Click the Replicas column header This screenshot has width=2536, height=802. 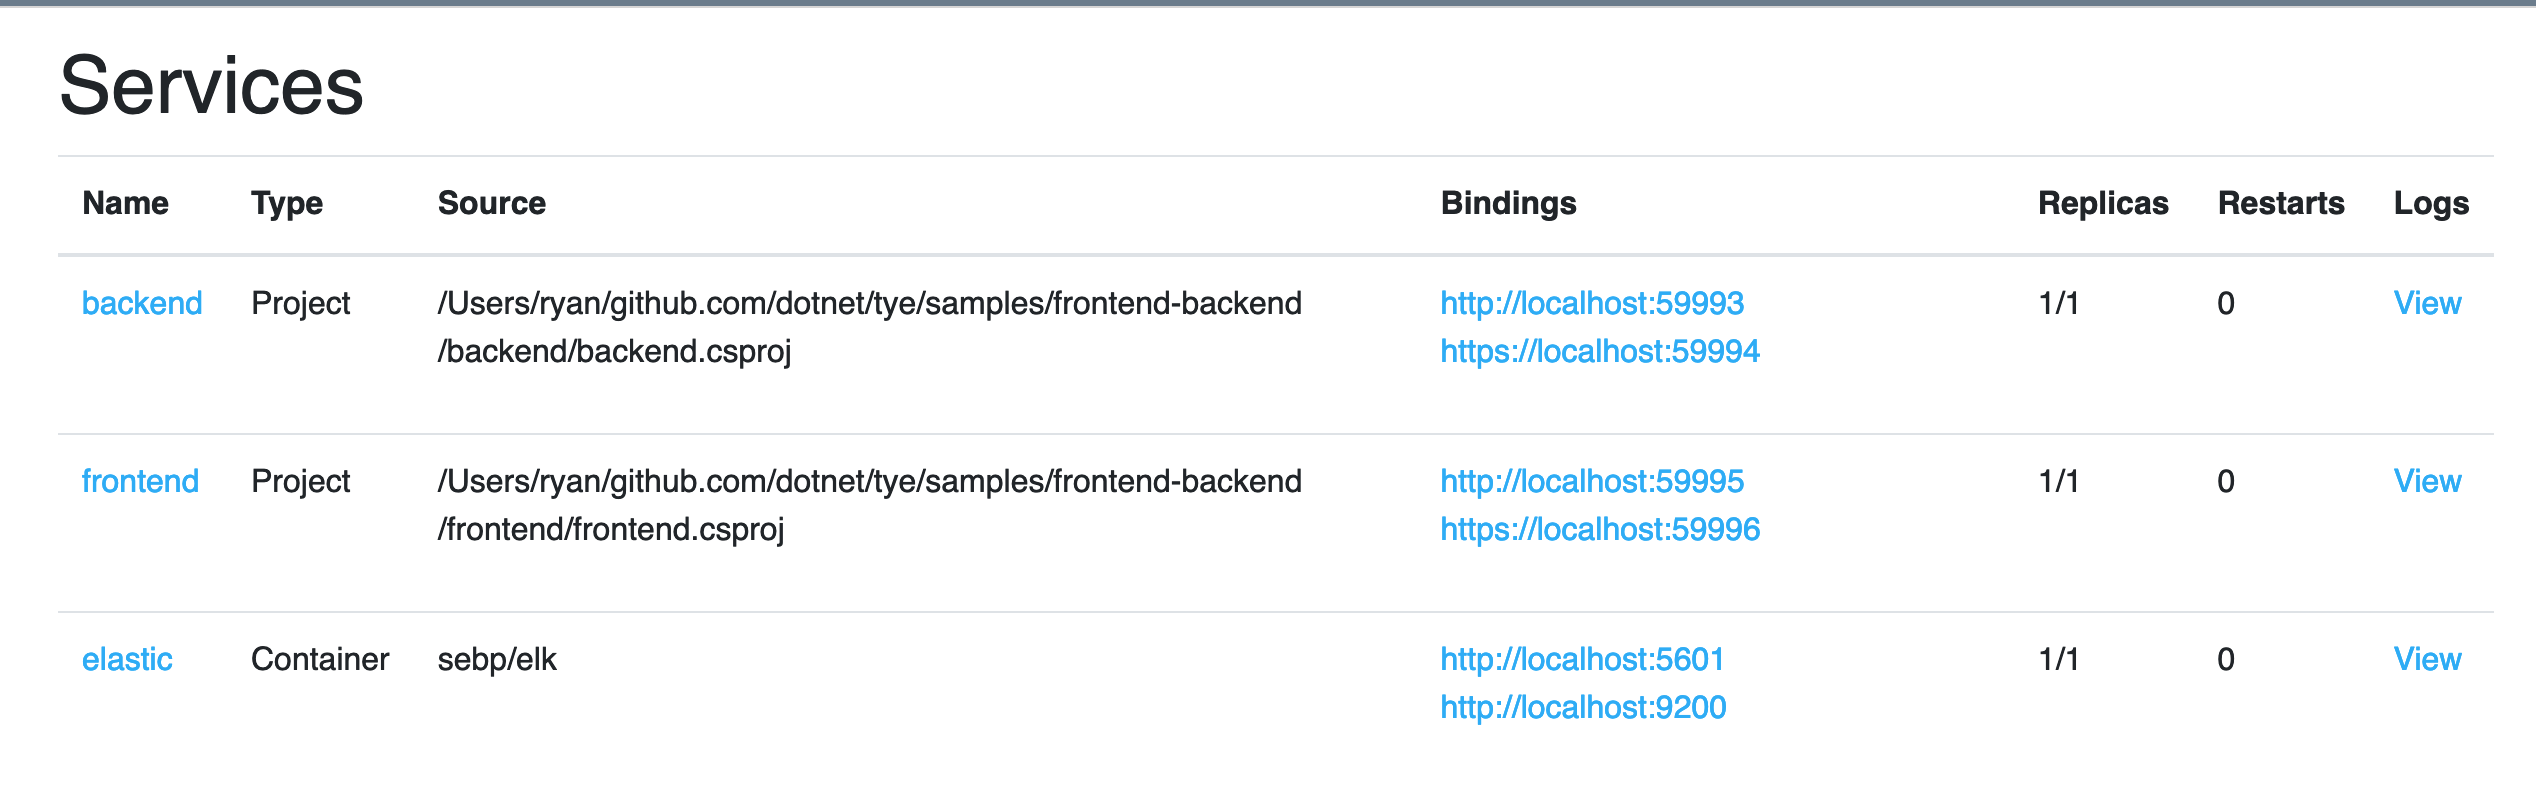click(x=2103, y=203)
